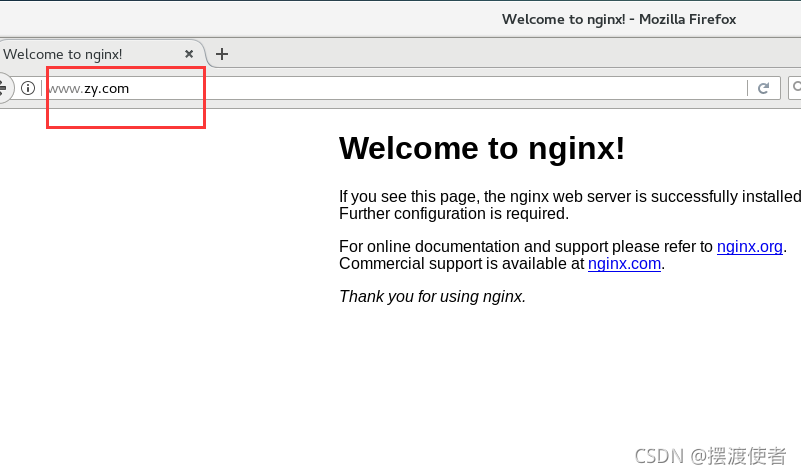This screenshot has height=475, width=801.
Task: Click the search box magnifier icon
Action: [x=796, y=88]
